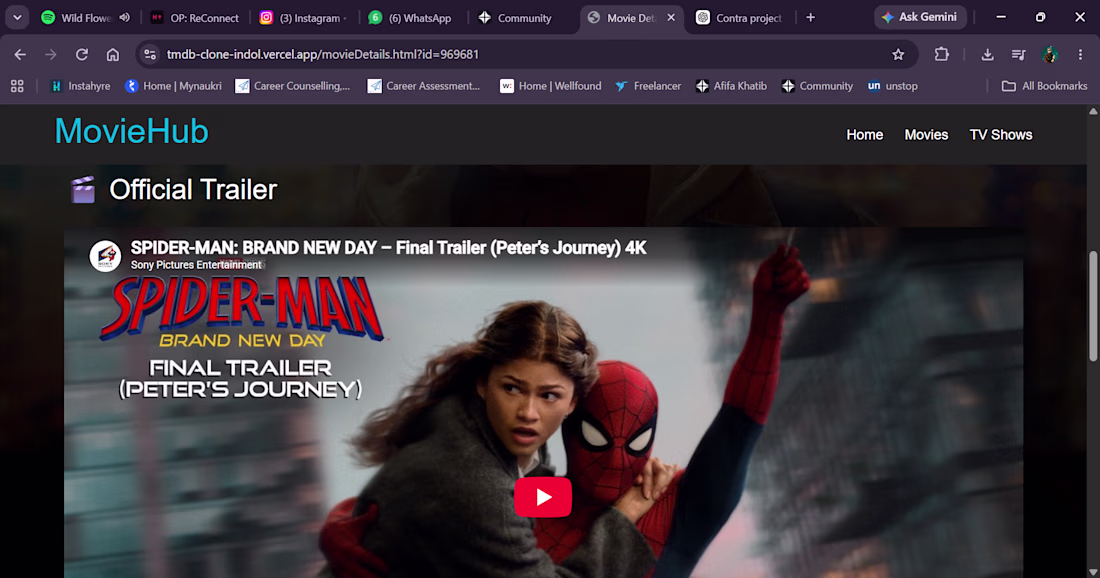Viewport: 1100px width, 578px height.
Task: Open the downloads icon in toolbar
Action: pos(987,55)
